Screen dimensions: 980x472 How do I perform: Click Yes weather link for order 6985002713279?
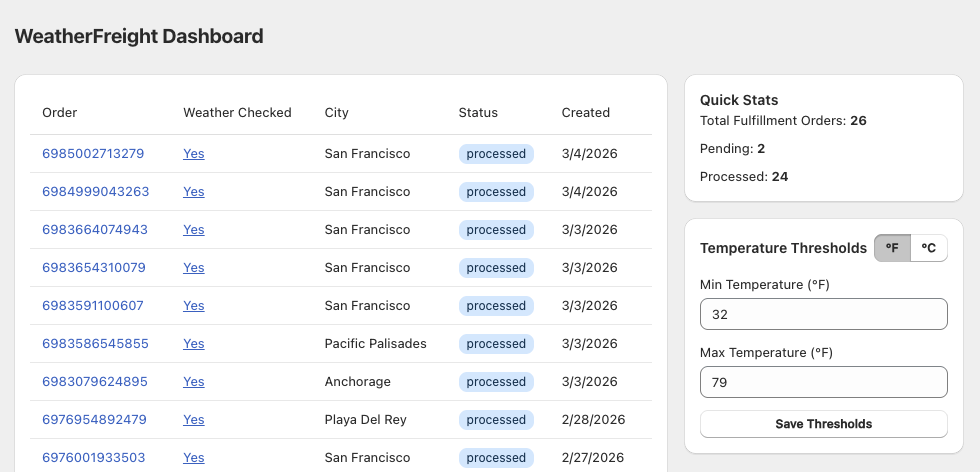[194, 154]
